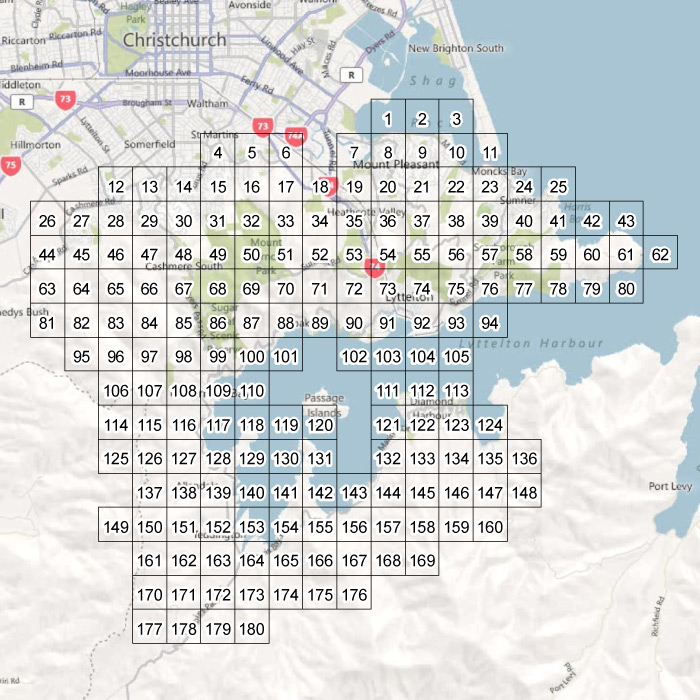Click the Somerfield suburb label
Viewport: 700px width, 700px height.
[150, 144]
